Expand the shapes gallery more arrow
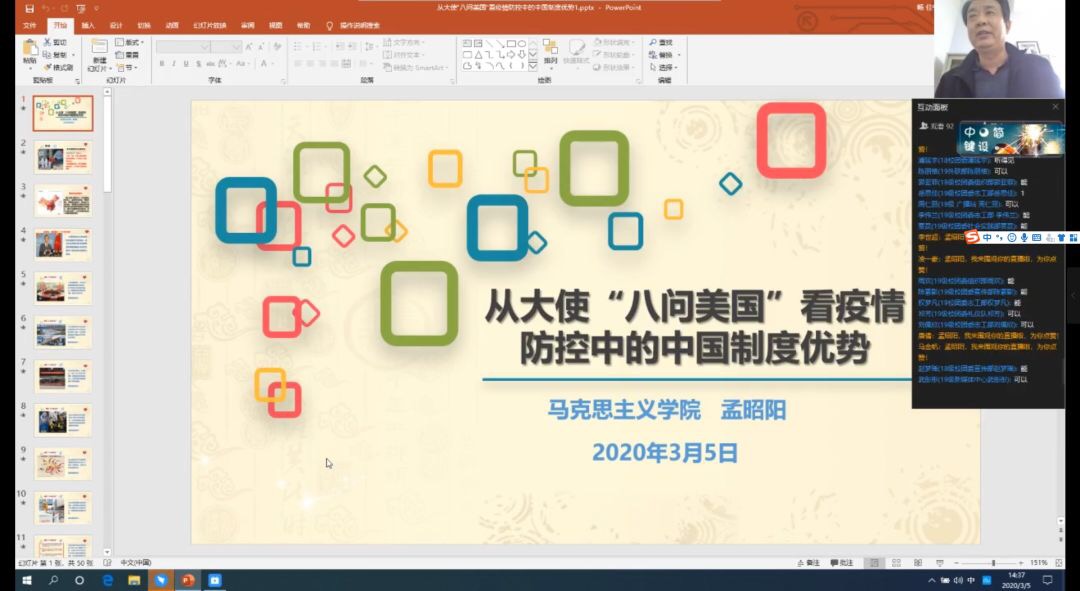1080x591 pixels. [533, 65]
